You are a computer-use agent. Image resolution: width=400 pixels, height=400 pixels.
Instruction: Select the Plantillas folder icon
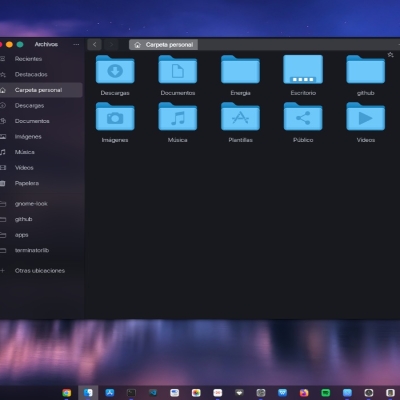pos(240,116)
